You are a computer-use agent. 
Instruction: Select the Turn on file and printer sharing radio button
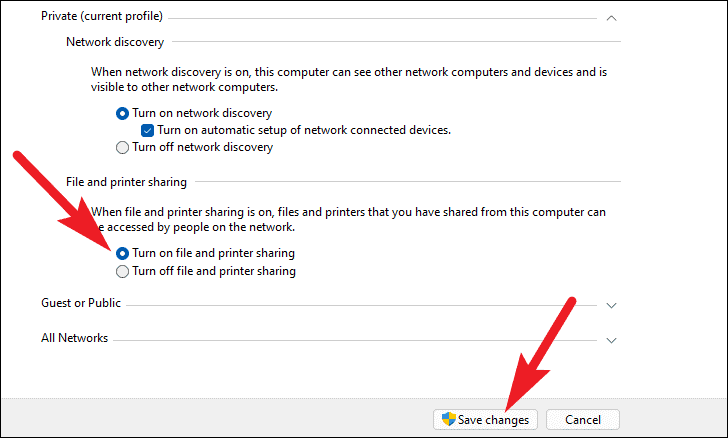(122, 254)
